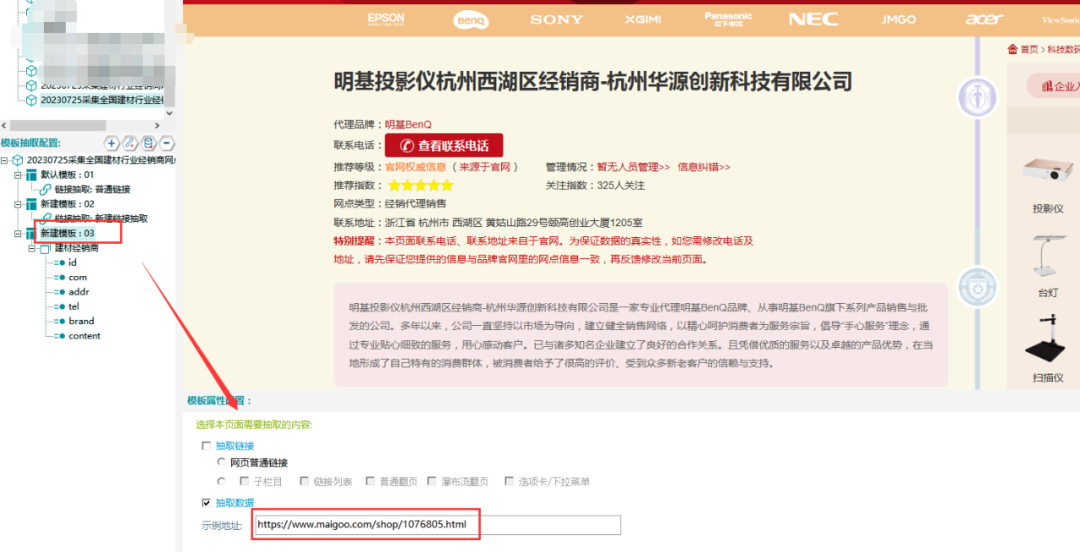1080x552 pixels.
Task: Click the field icon beside id
Action: point(60,263)
